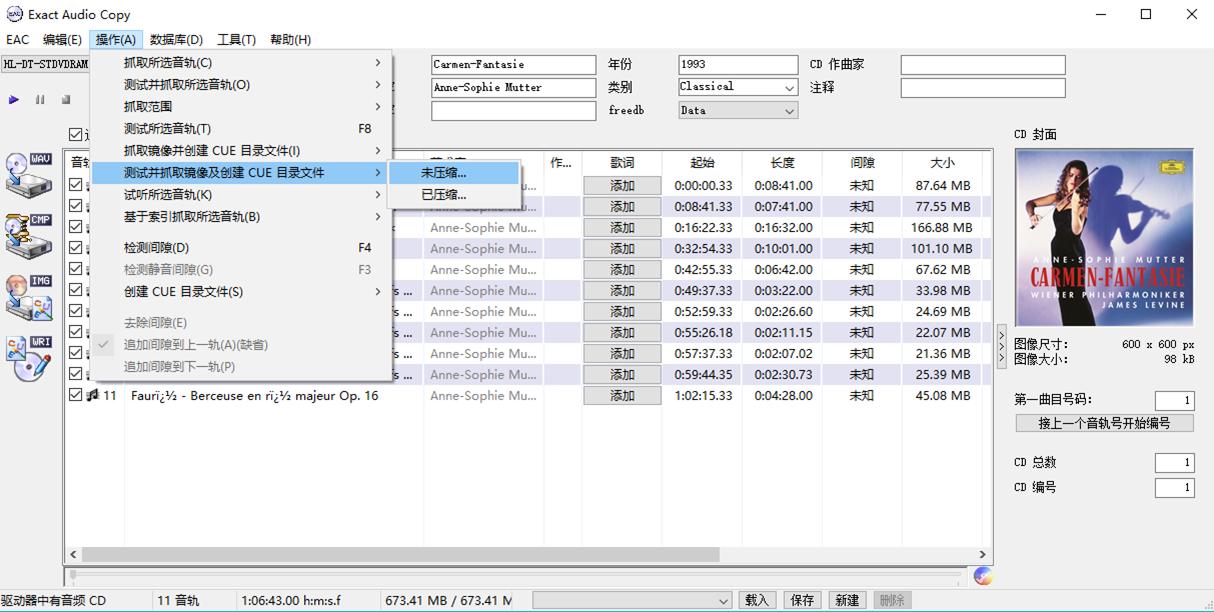The height and width of the screenshot is (612, 1214).
Task: Open the 帮助(H) menu
Action: pyautogui.click(x=290, y=39)
